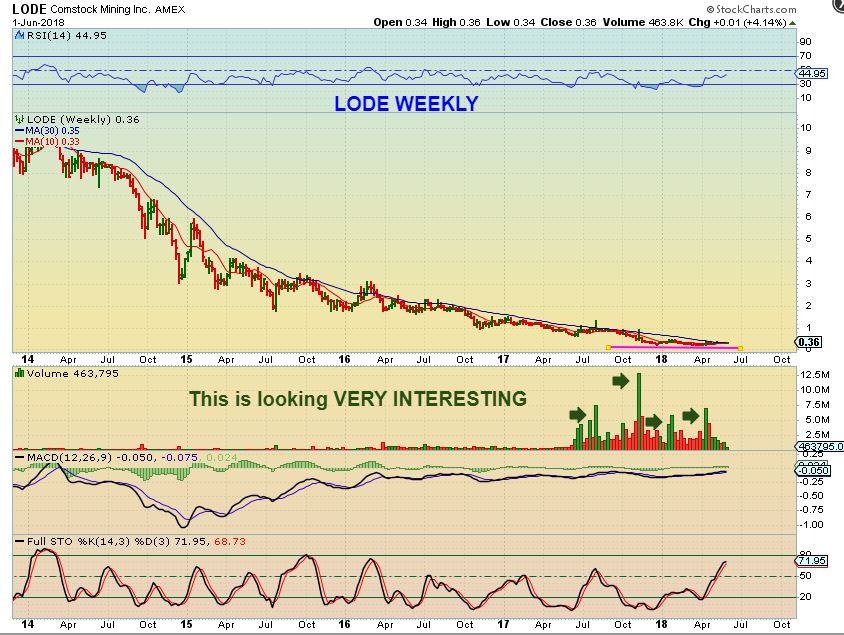Click the 90 RSI axis label
The width and height of the screenshot is (844, 635).
(806, 42)
